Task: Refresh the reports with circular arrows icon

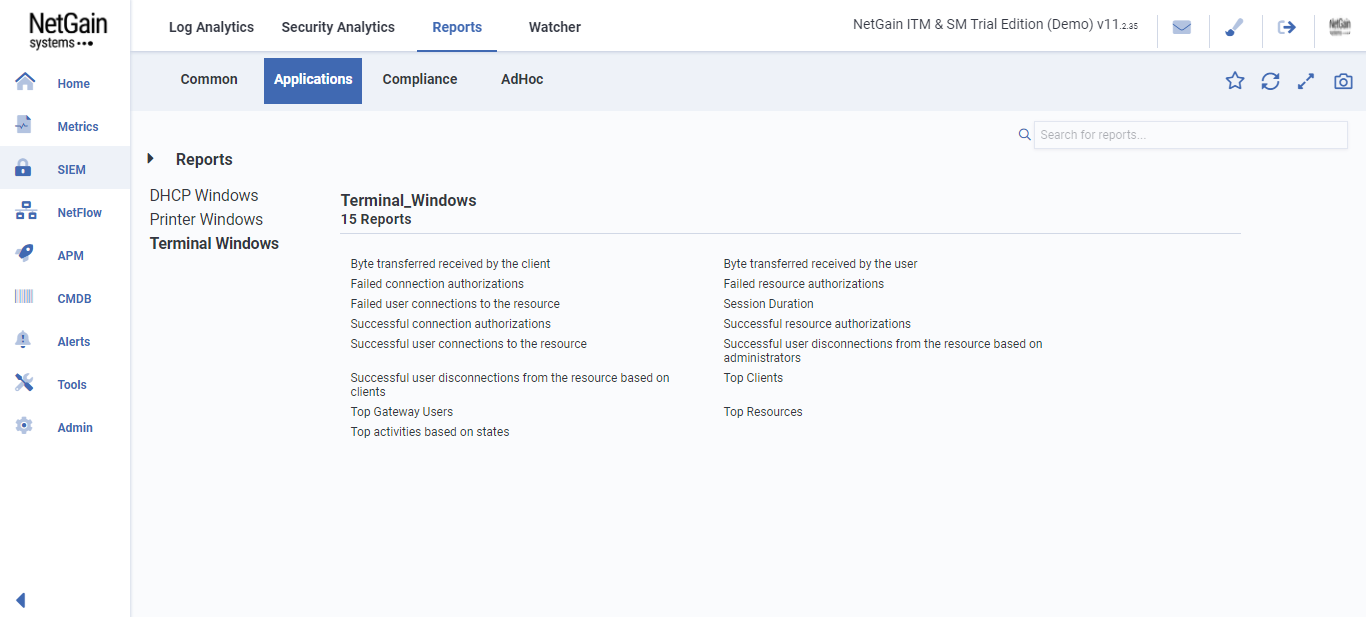Action: pos(1270,82)
